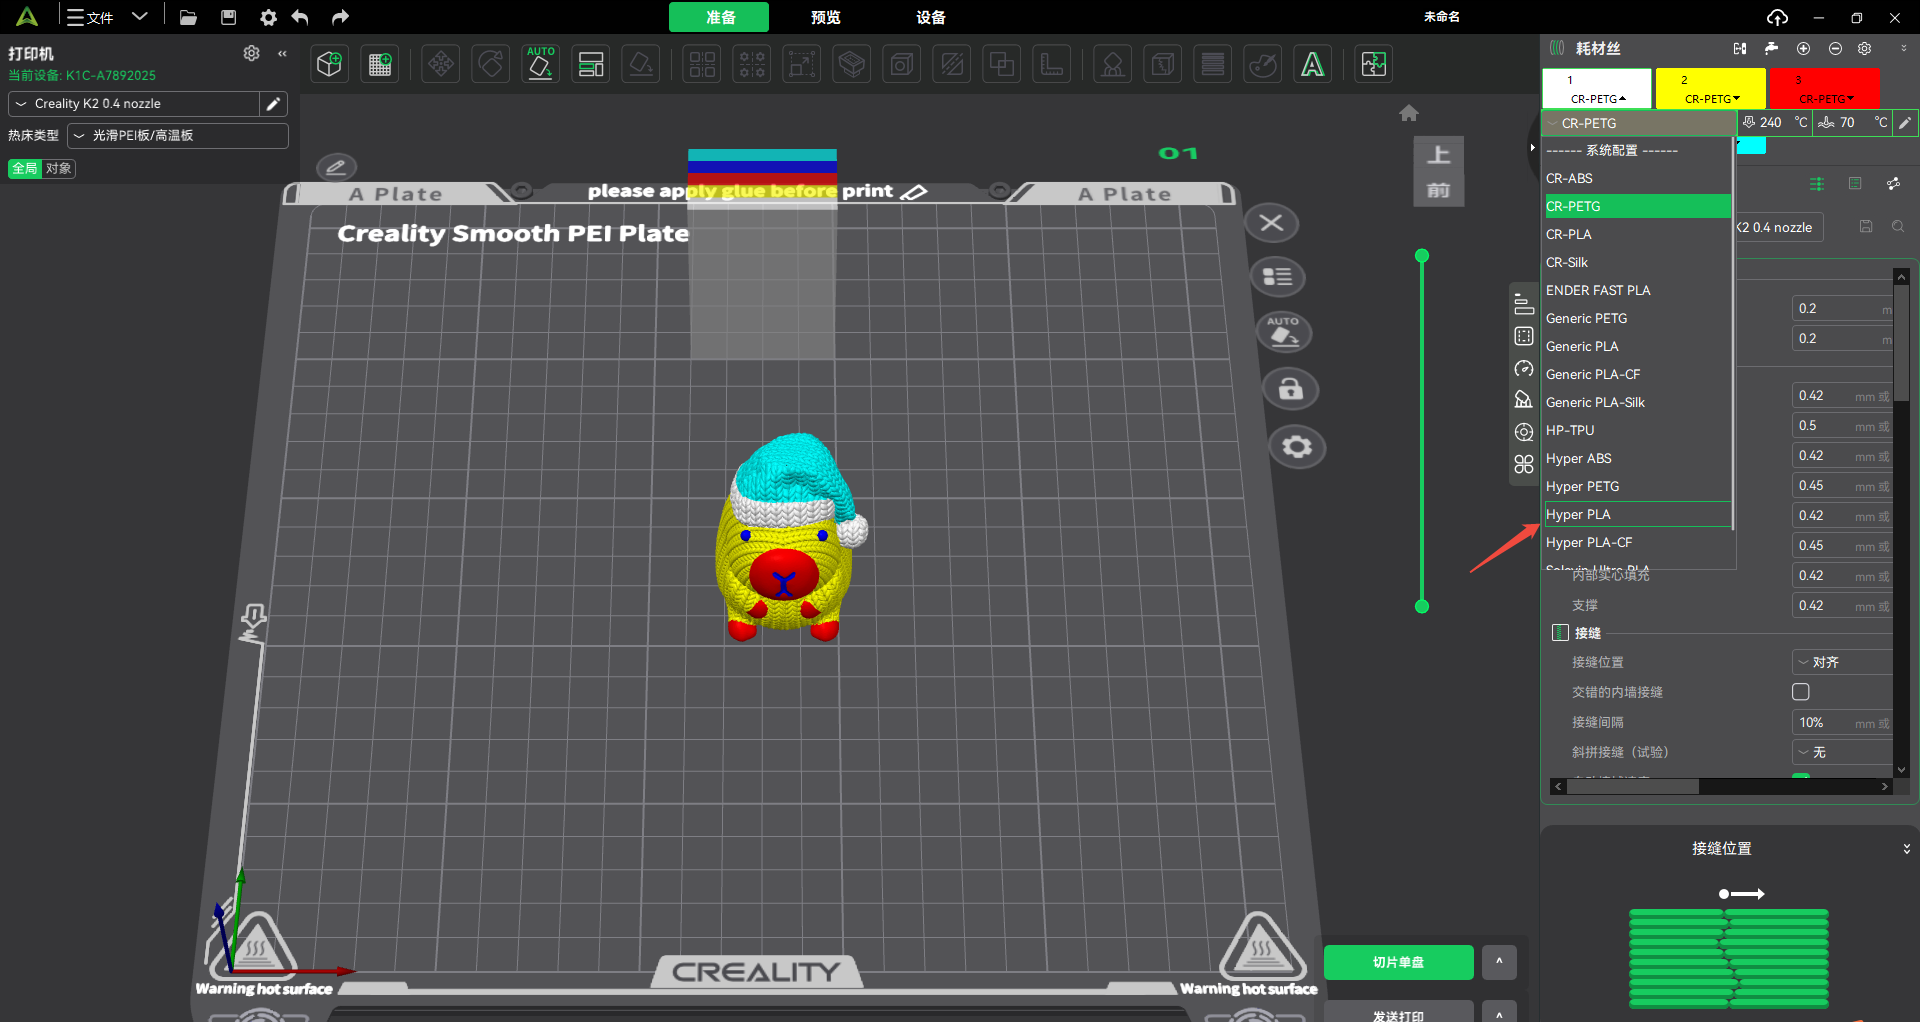This screenshot has width=1920, height=1022.
Task: Select the rotate tool in toolbar
Action: click(x=491, y=65)
